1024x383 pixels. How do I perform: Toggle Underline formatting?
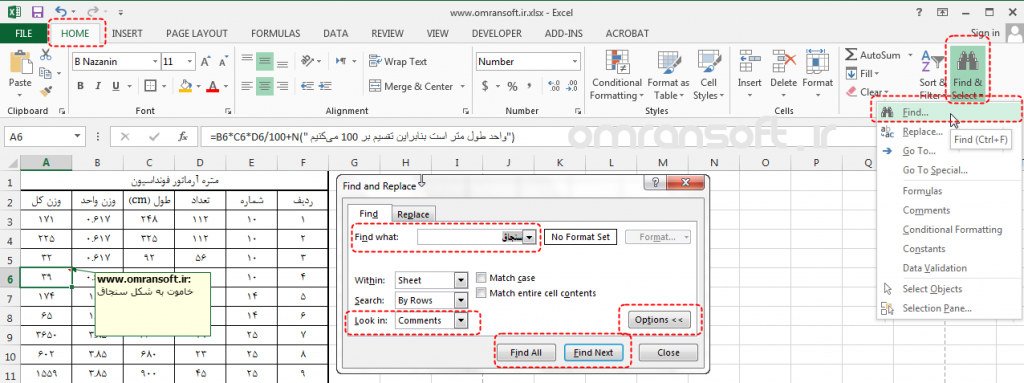tap(116, 86)
